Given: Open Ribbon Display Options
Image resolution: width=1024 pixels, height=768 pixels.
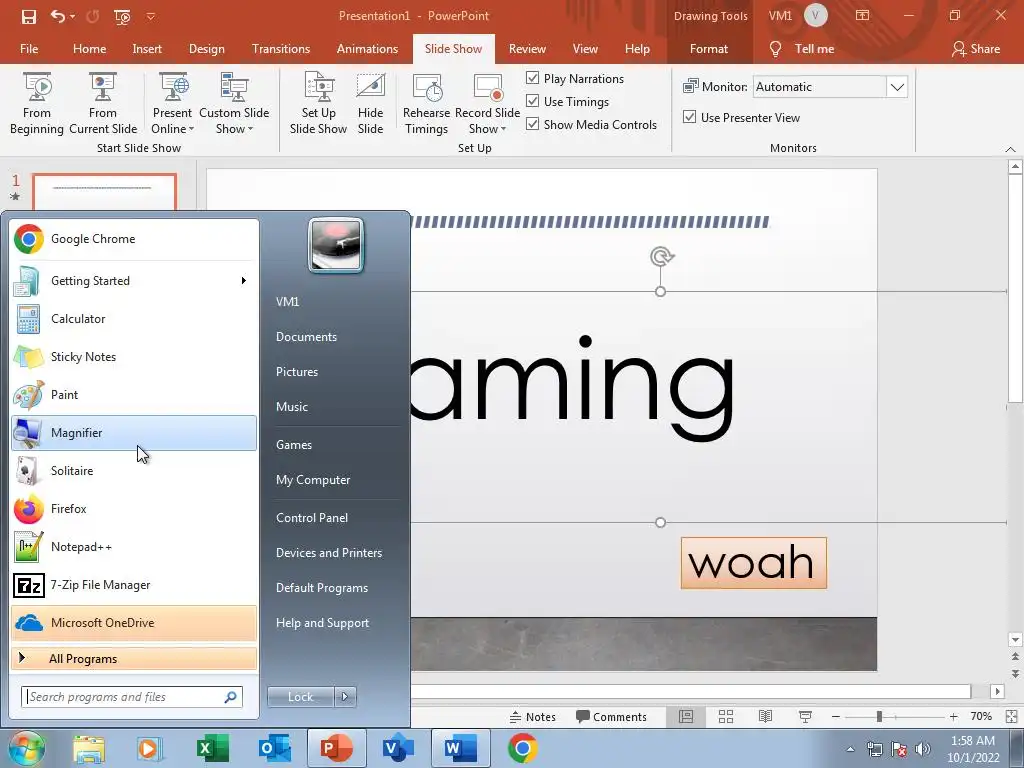Looking at the screenshot, I should pos(862,16).
